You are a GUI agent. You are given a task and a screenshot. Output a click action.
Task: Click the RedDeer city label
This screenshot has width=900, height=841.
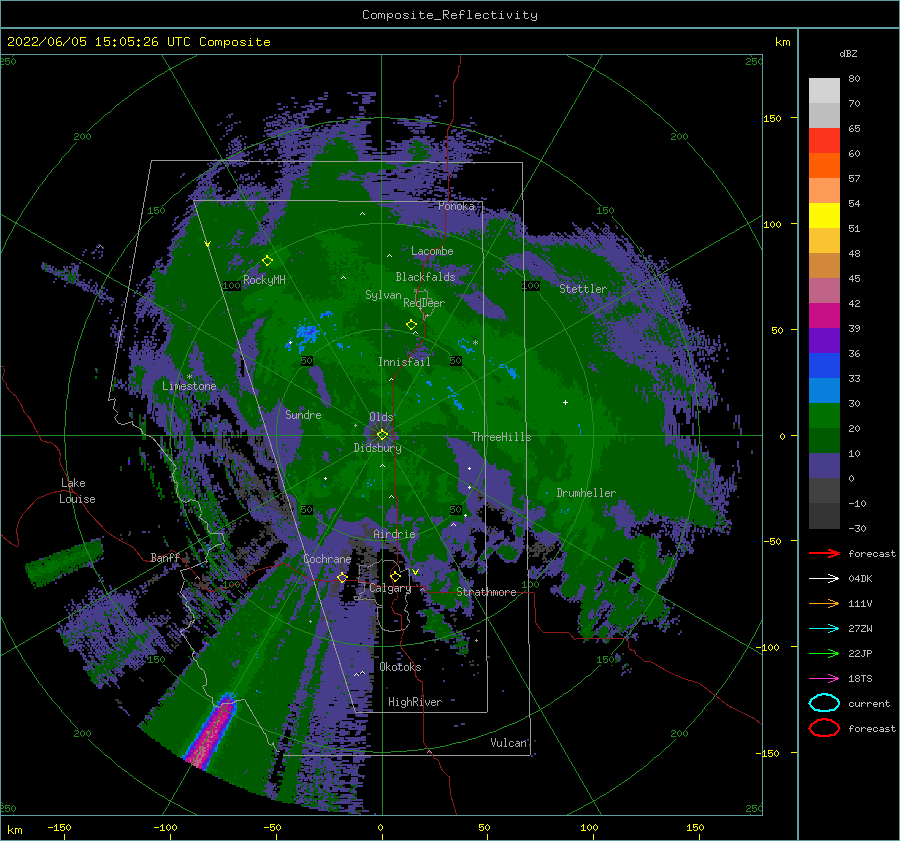[424, 303]
